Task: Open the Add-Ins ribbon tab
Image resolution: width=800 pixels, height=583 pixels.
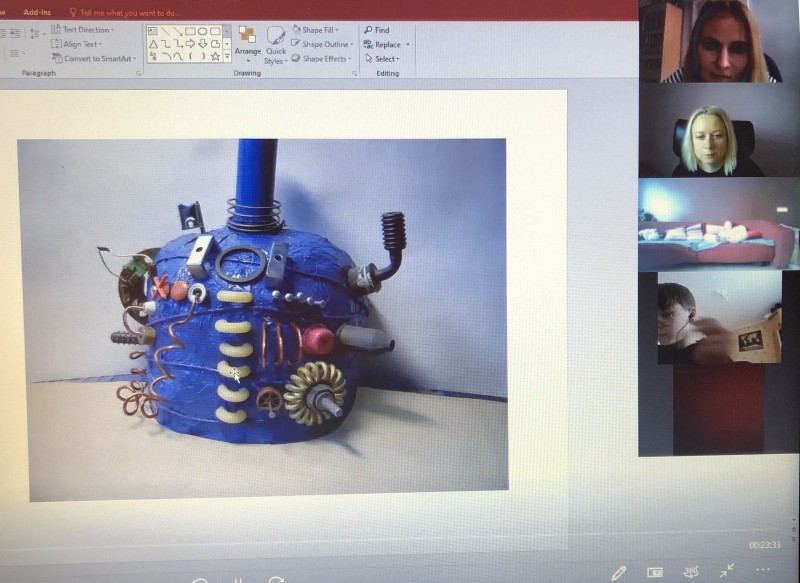Action: tap(37, 12)
